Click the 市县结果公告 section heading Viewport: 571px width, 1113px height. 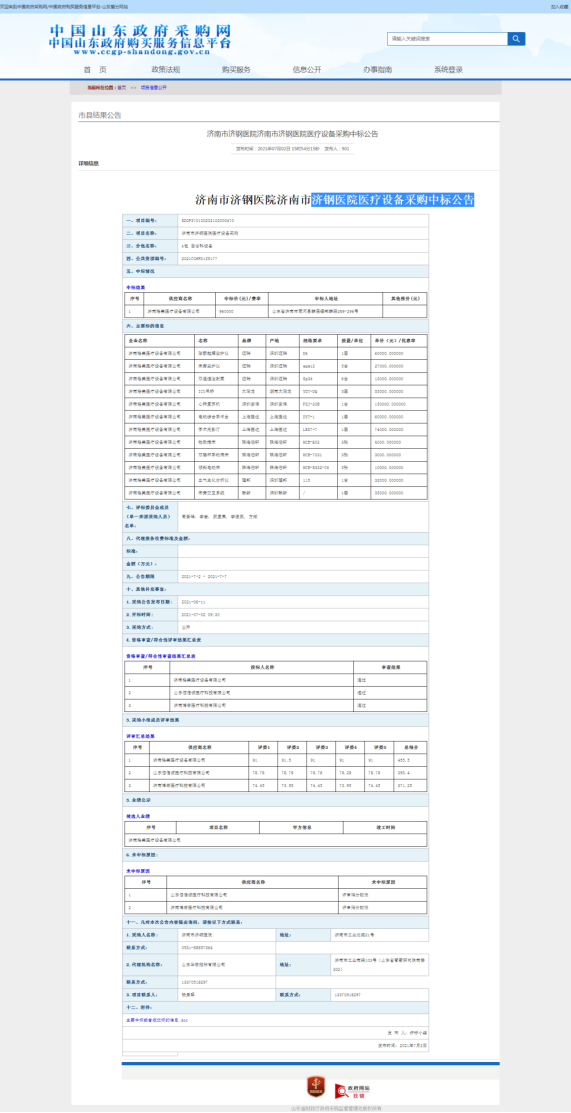click(99, 114)
